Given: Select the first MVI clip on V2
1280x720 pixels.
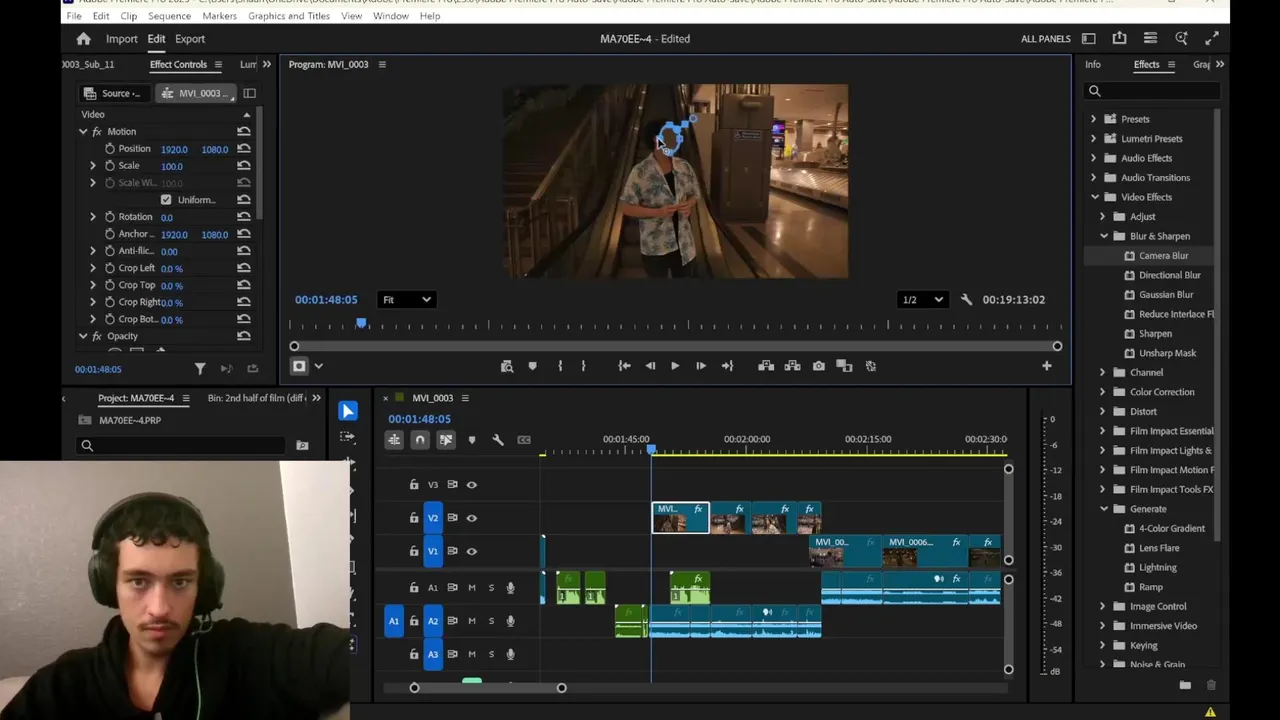Looking at the screenshot, I should pos(681,518).
